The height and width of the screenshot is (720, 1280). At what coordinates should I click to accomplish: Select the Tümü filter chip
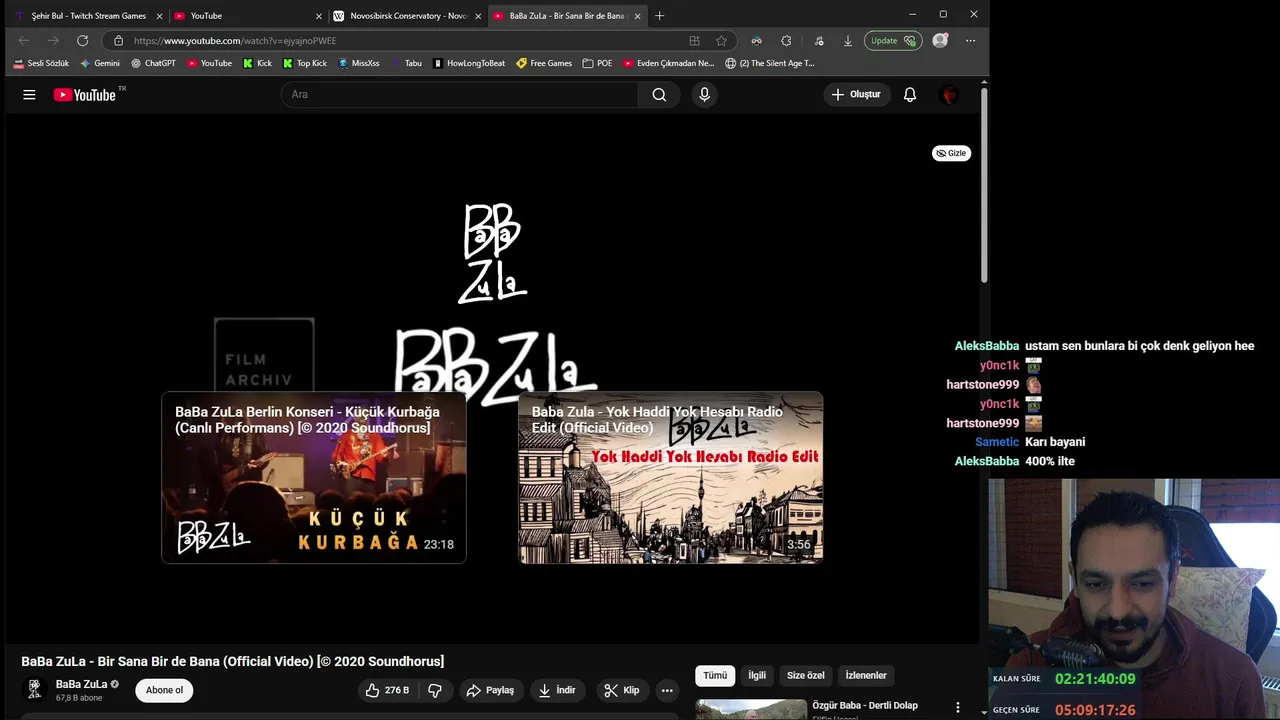[715, 675]
